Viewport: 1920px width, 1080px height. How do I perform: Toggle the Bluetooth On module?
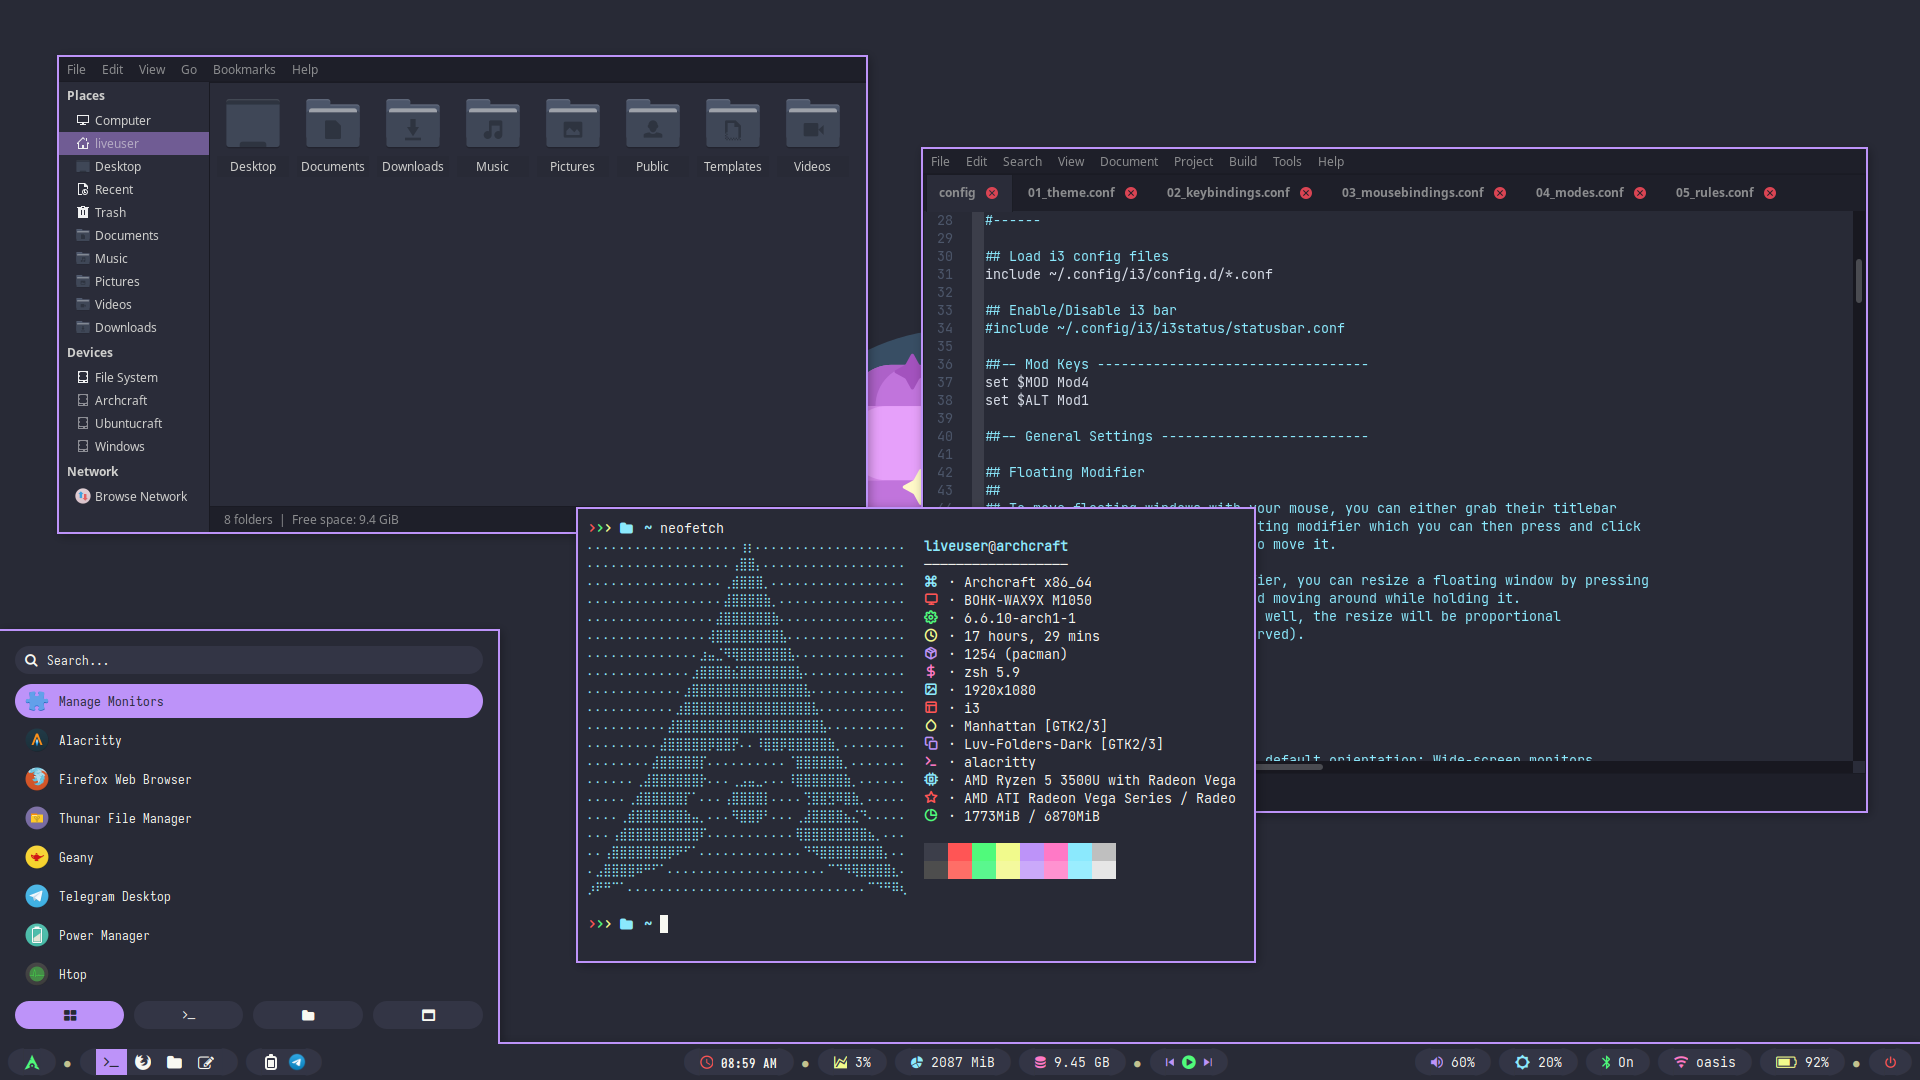pos(1617,1062)
